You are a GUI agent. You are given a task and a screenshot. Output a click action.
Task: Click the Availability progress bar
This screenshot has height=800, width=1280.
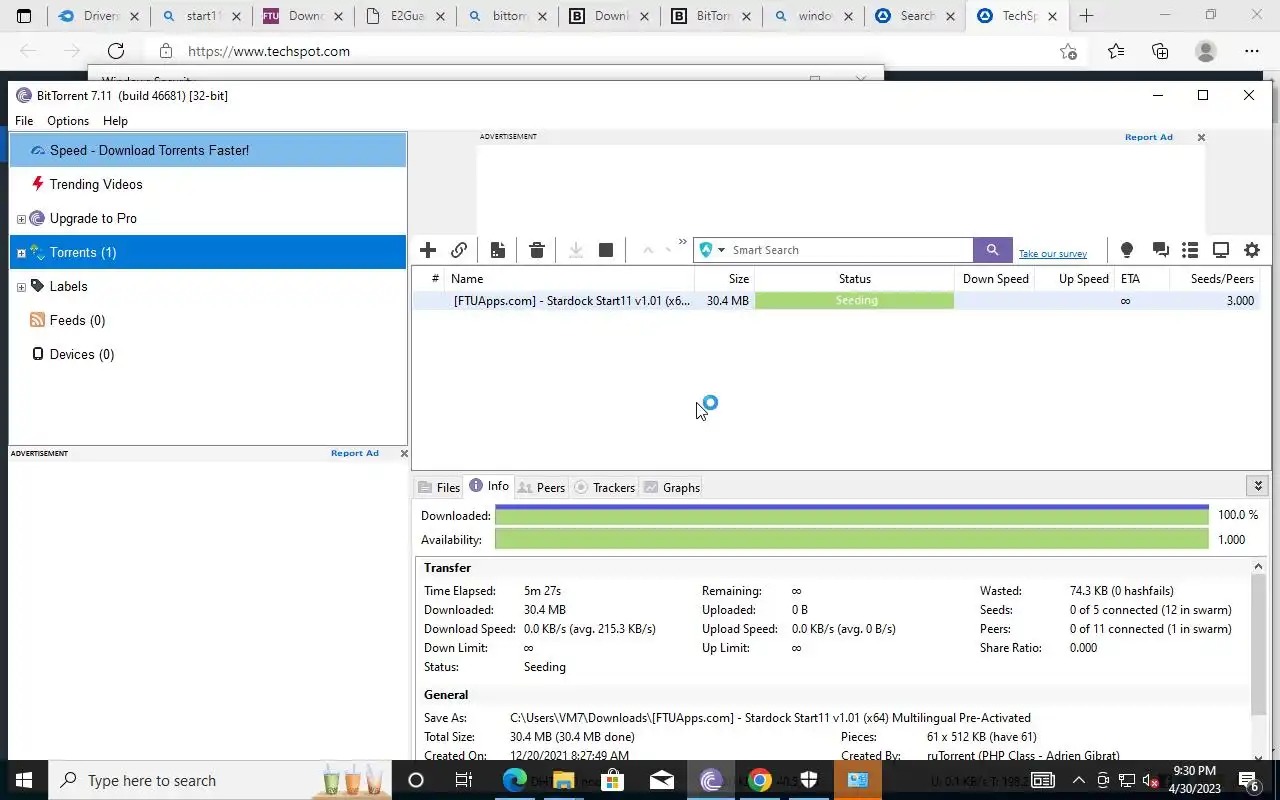852,539
